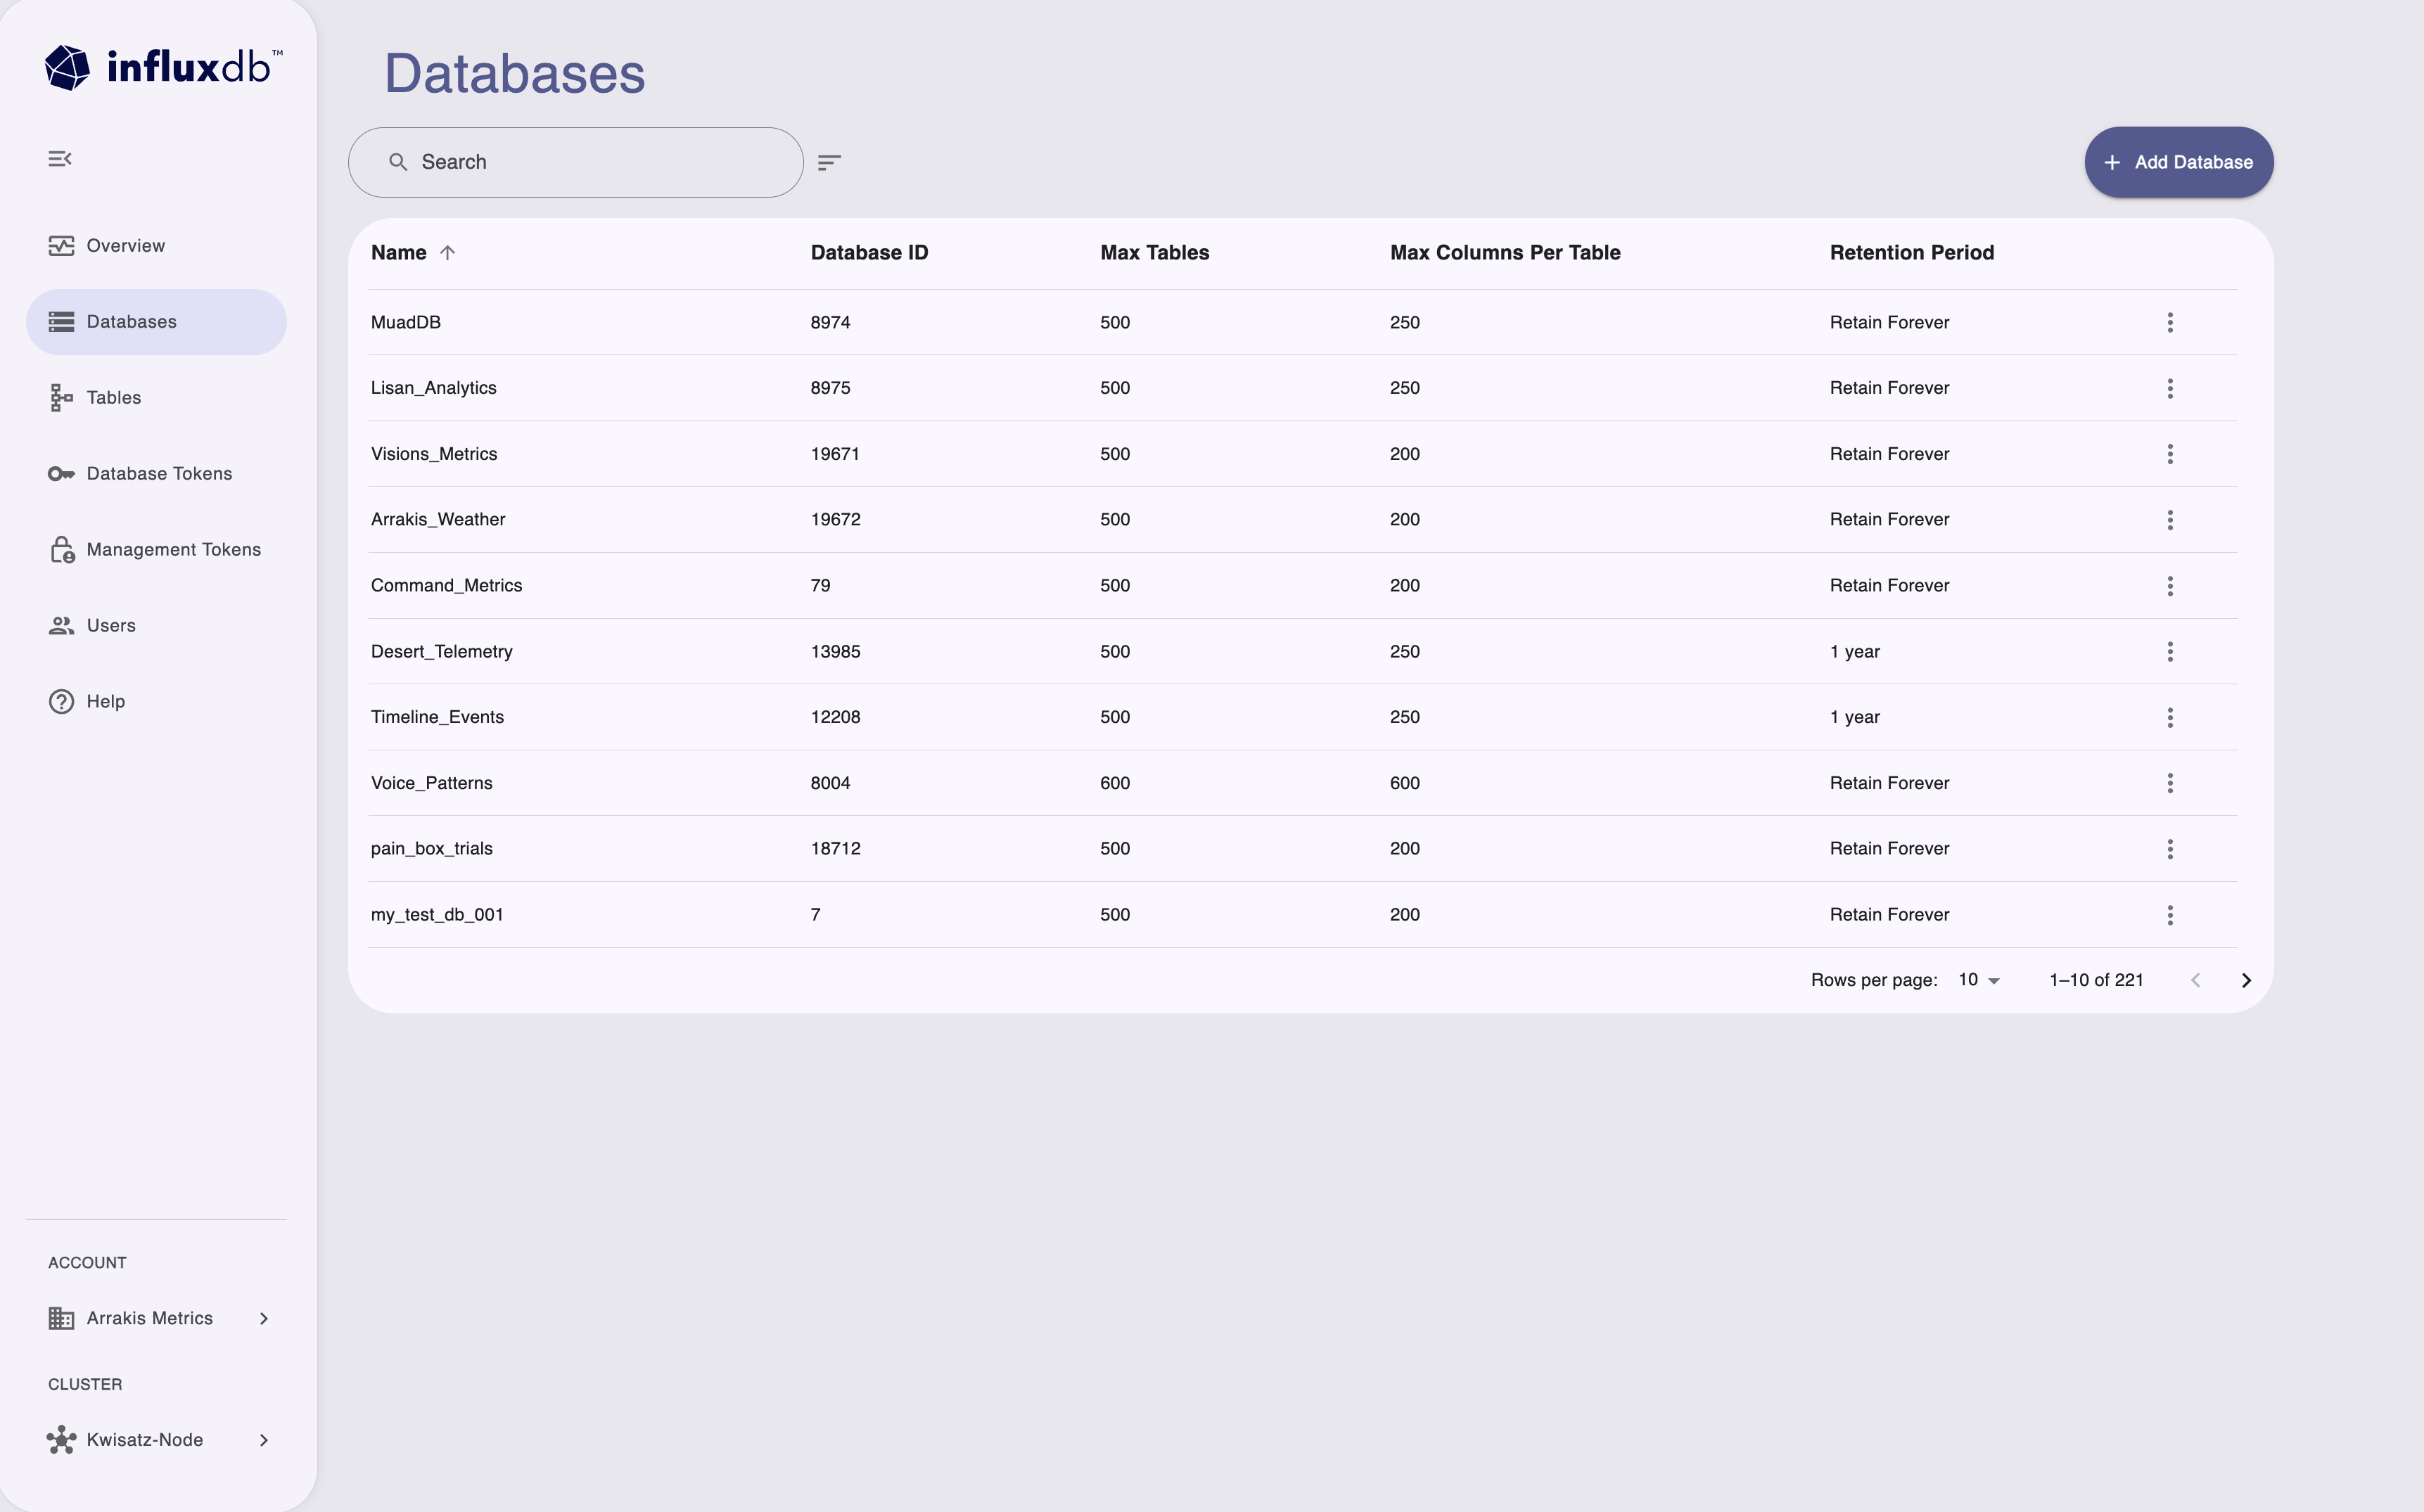Open Voice_Patterns row actions menu
2424x1512 pixels.
click(x=2170, y=783)
